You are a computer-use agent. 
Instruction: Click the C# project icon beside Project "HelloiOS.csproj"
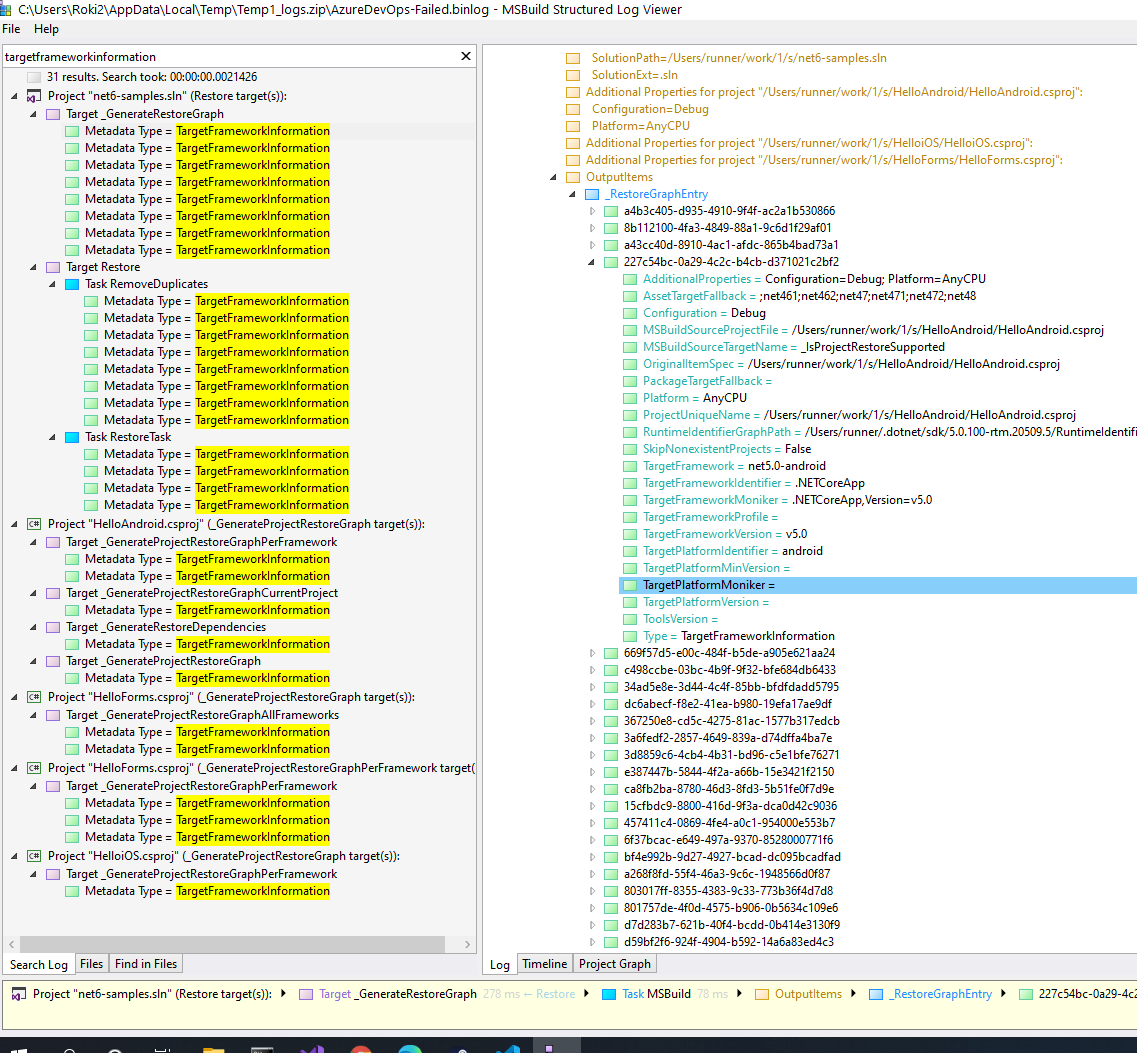pyautogui.click(x=33, y=856)
